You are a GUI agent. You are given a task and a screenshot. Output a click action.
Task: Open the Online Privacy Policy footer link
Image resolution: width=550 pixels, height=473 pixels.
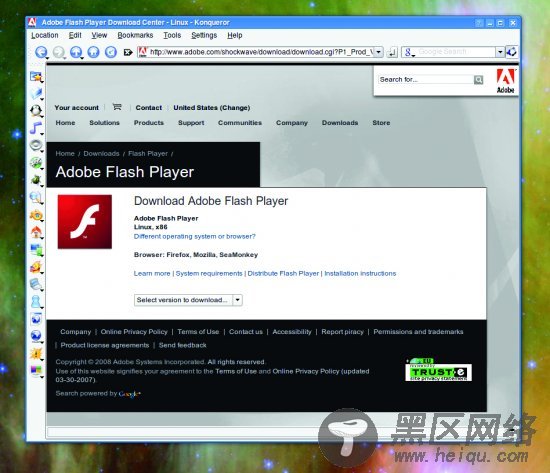134,332
